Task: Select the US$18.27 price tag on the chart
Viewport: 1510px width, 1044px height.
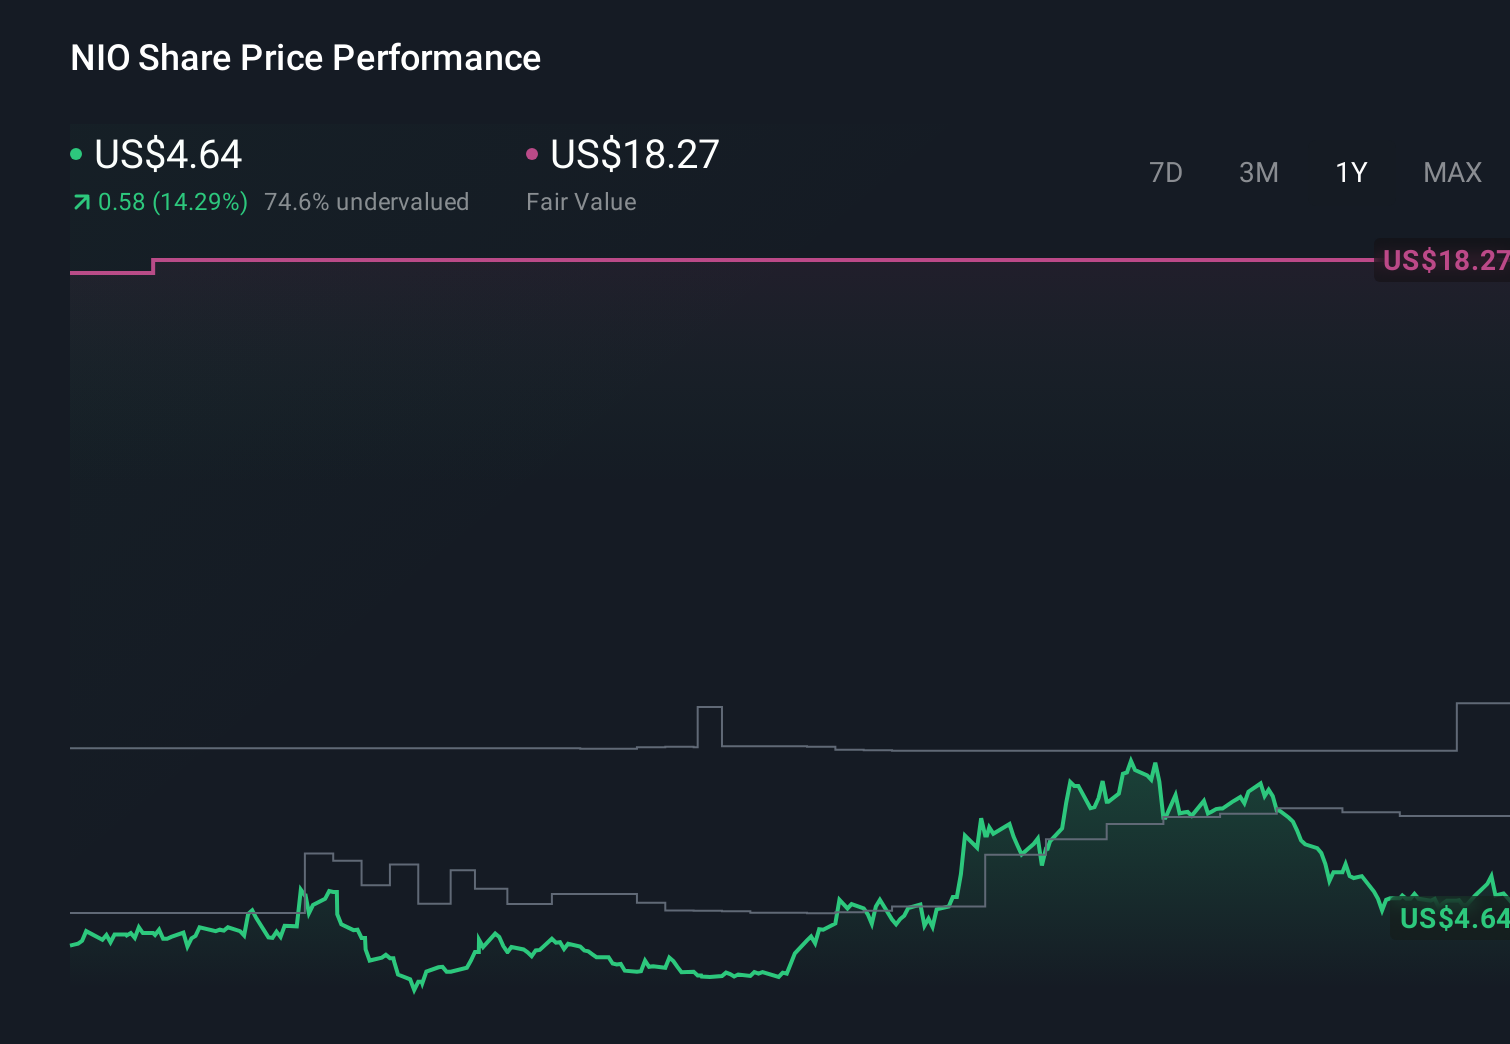Action: click(1443, 261)
